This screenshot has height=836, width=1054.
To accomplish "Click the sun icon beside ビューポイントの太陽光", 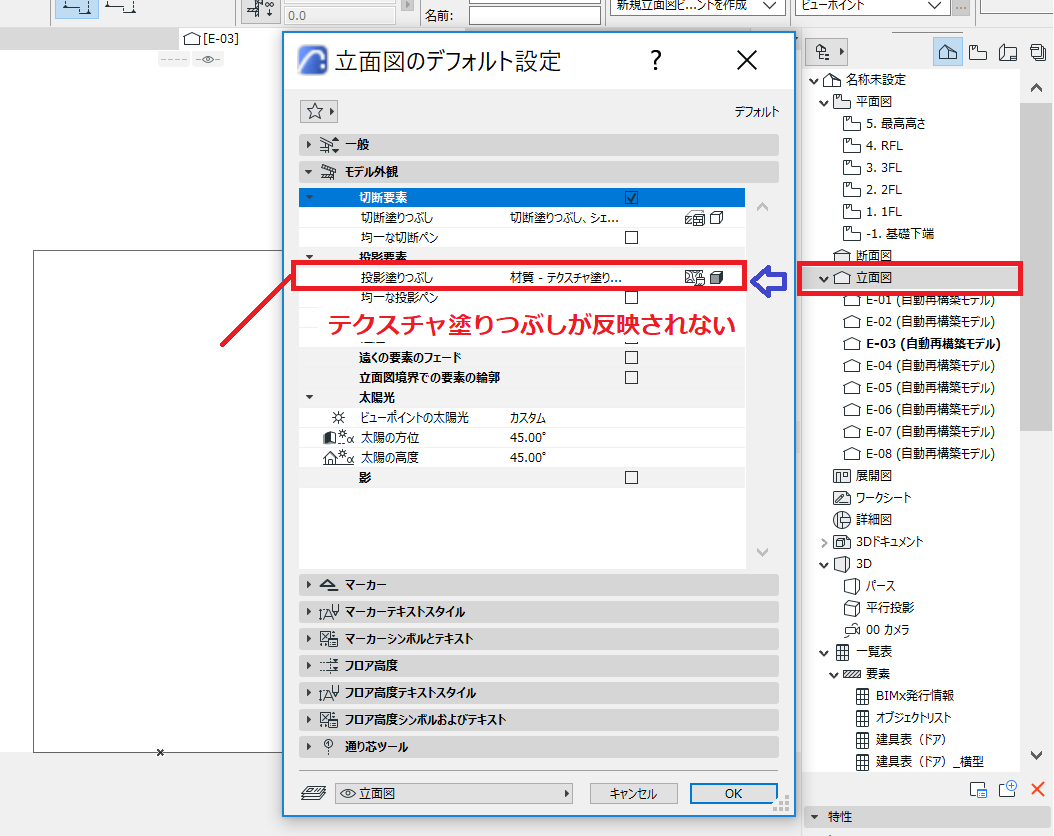I will click(339, 417).
